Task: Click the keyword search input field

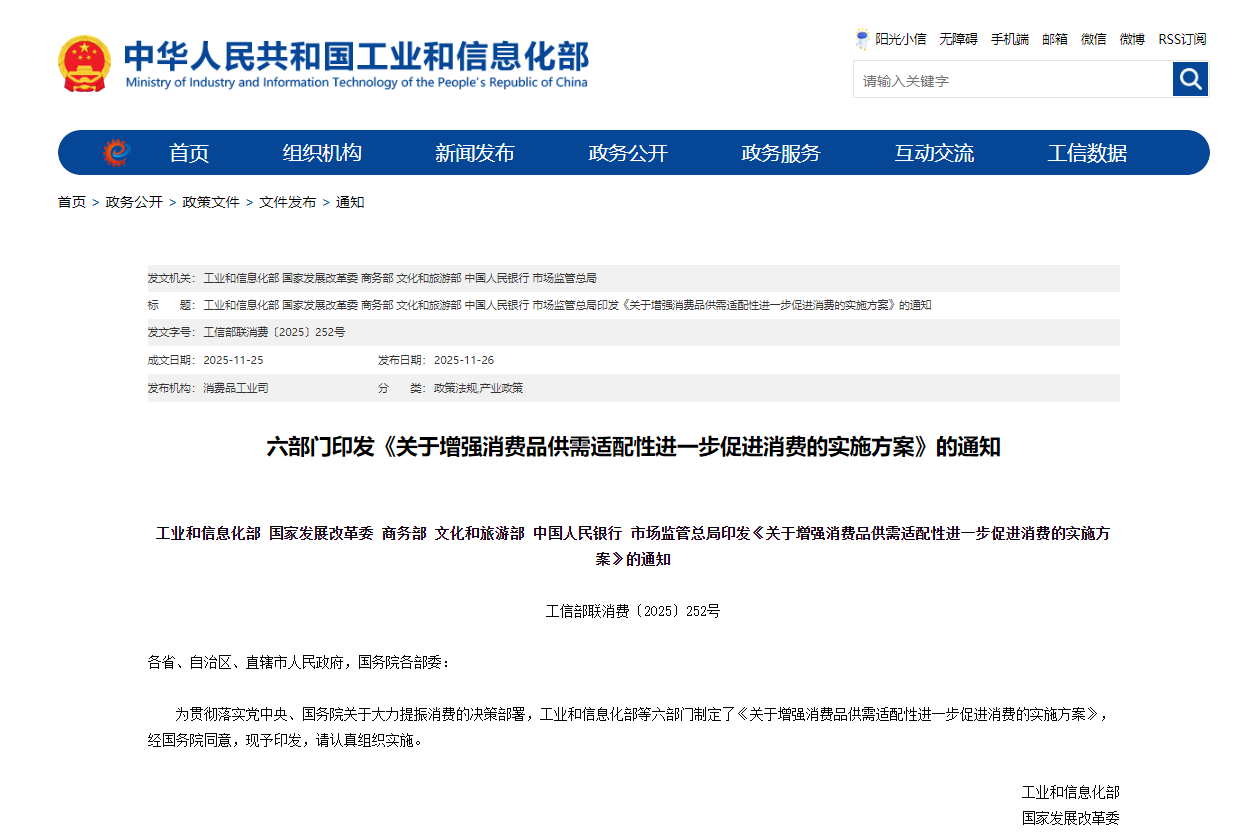Action: pyautogui.click(x=1012, y=80)
